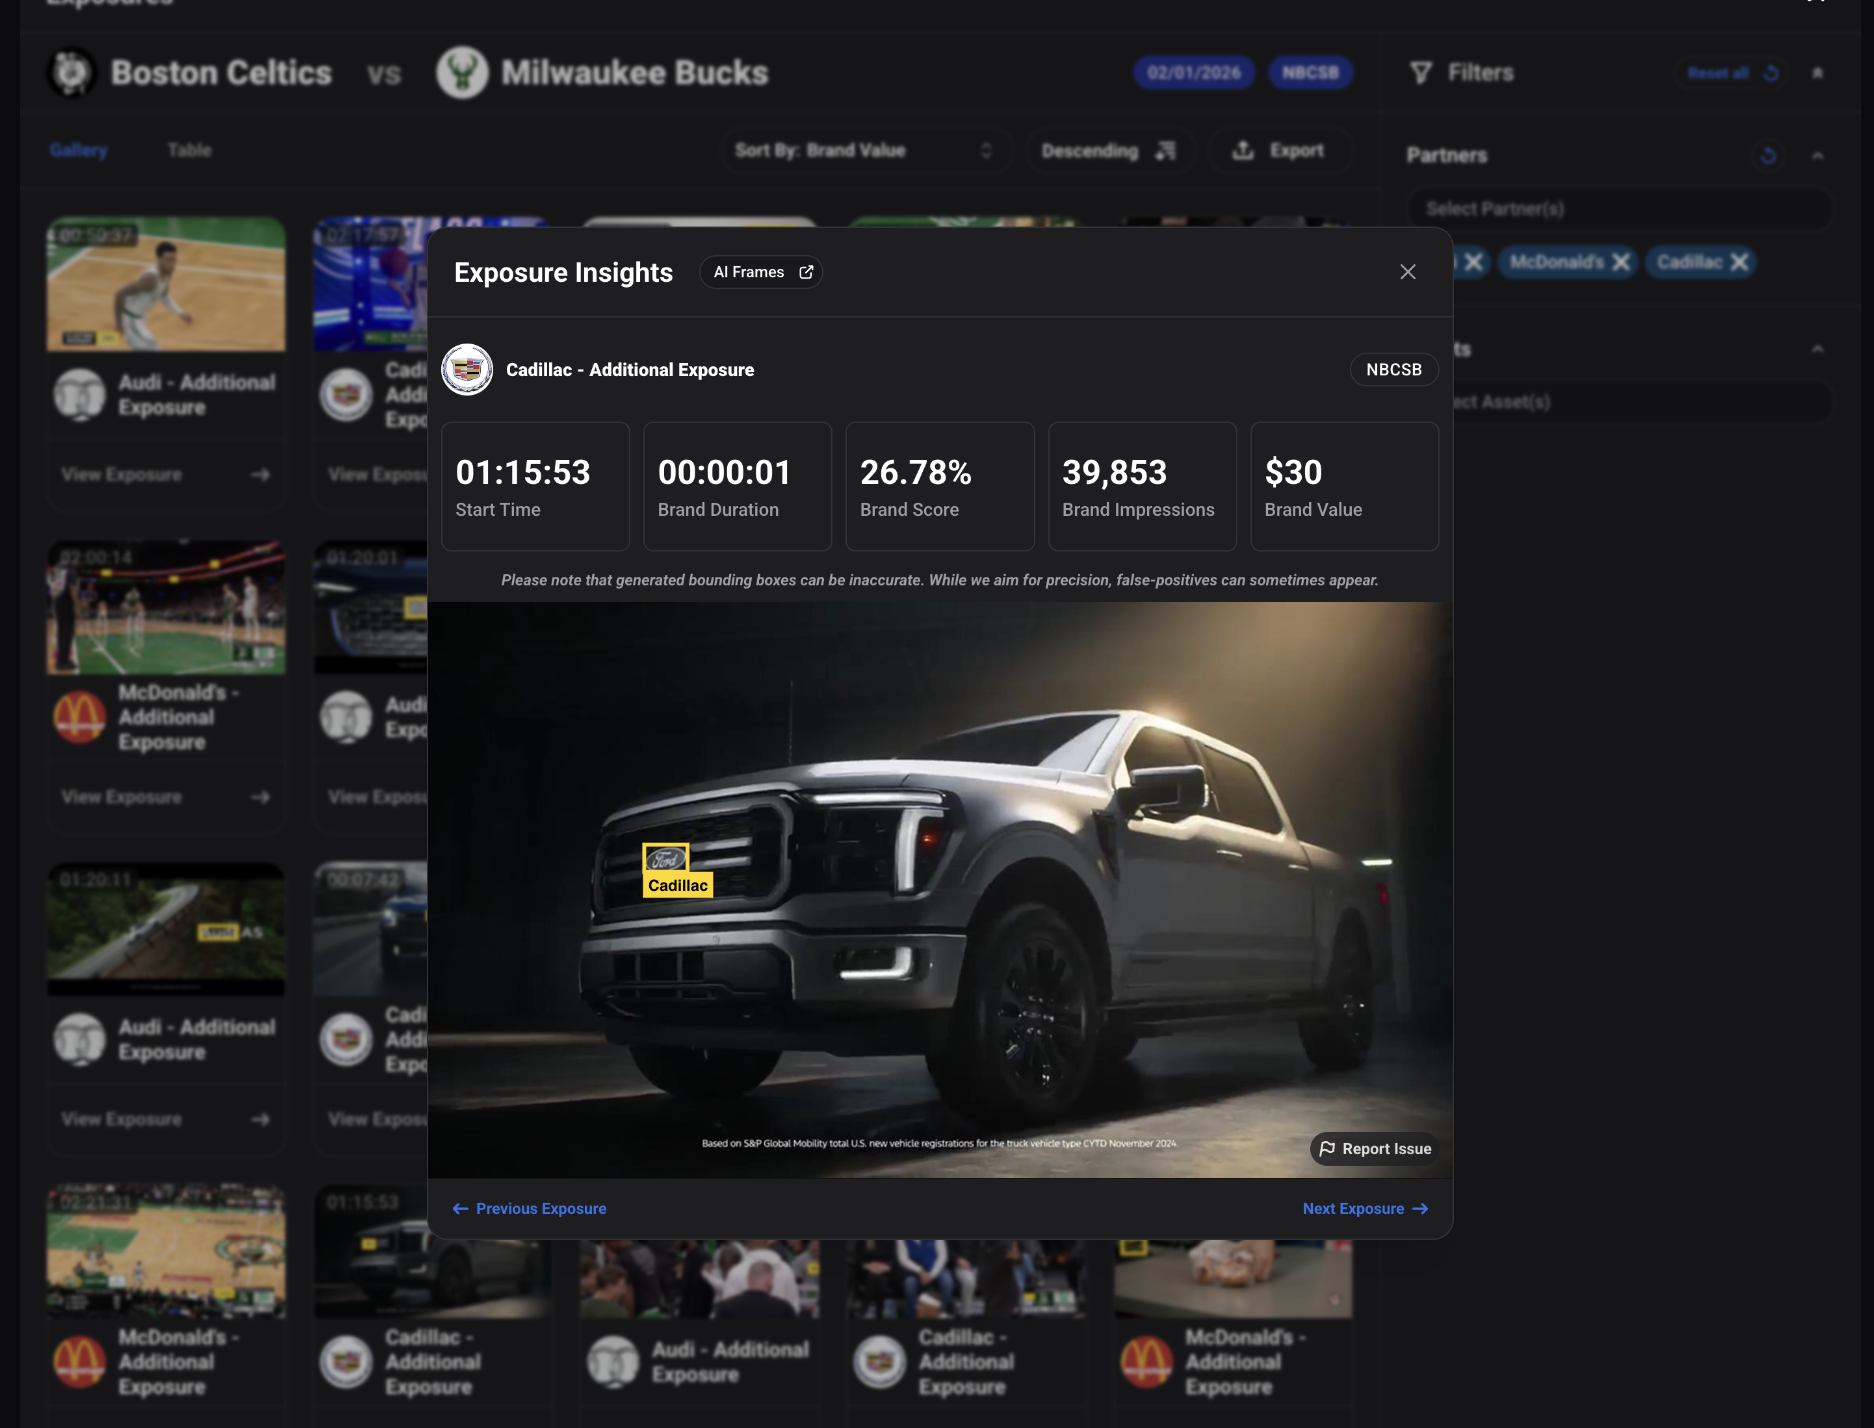Click the Audi logo on the 01:20:11 card
This screenshot has width=1874, height=1428.
click(79, 1040)
